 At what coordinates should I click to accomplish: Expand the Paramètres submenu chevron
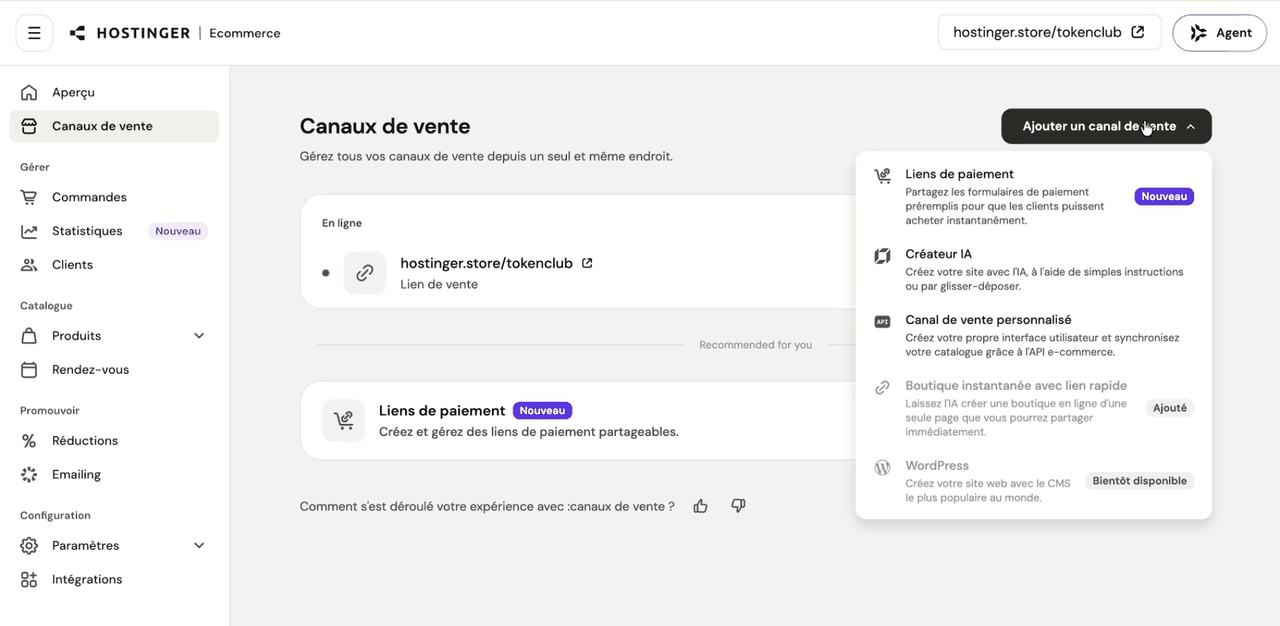coord(199,546)
